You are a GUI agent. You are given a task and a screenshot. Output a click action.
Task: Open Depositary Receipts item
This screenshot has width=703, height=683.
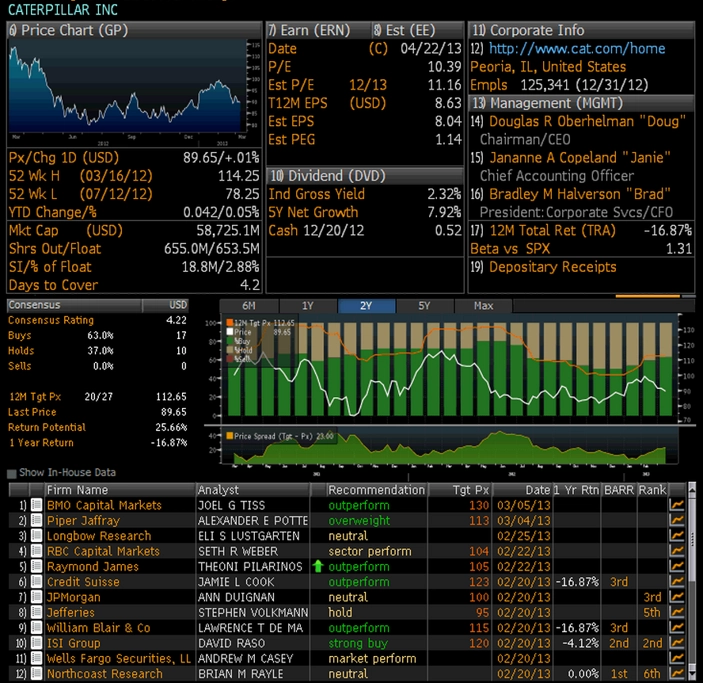point(552,267)
